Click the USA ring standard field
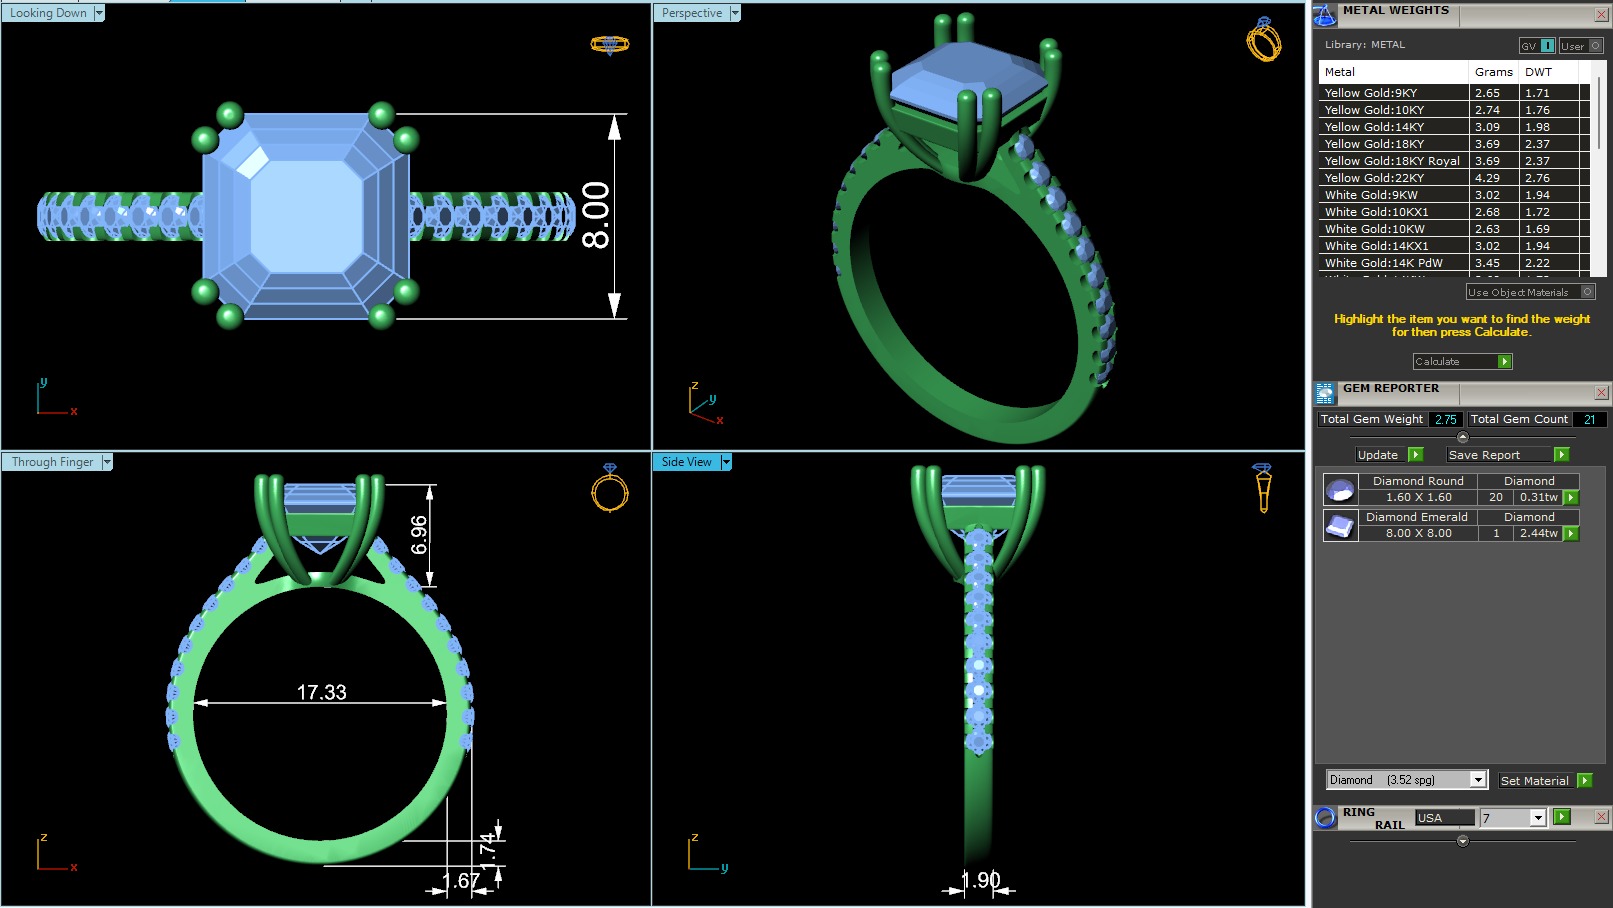 click(1445, 818)
